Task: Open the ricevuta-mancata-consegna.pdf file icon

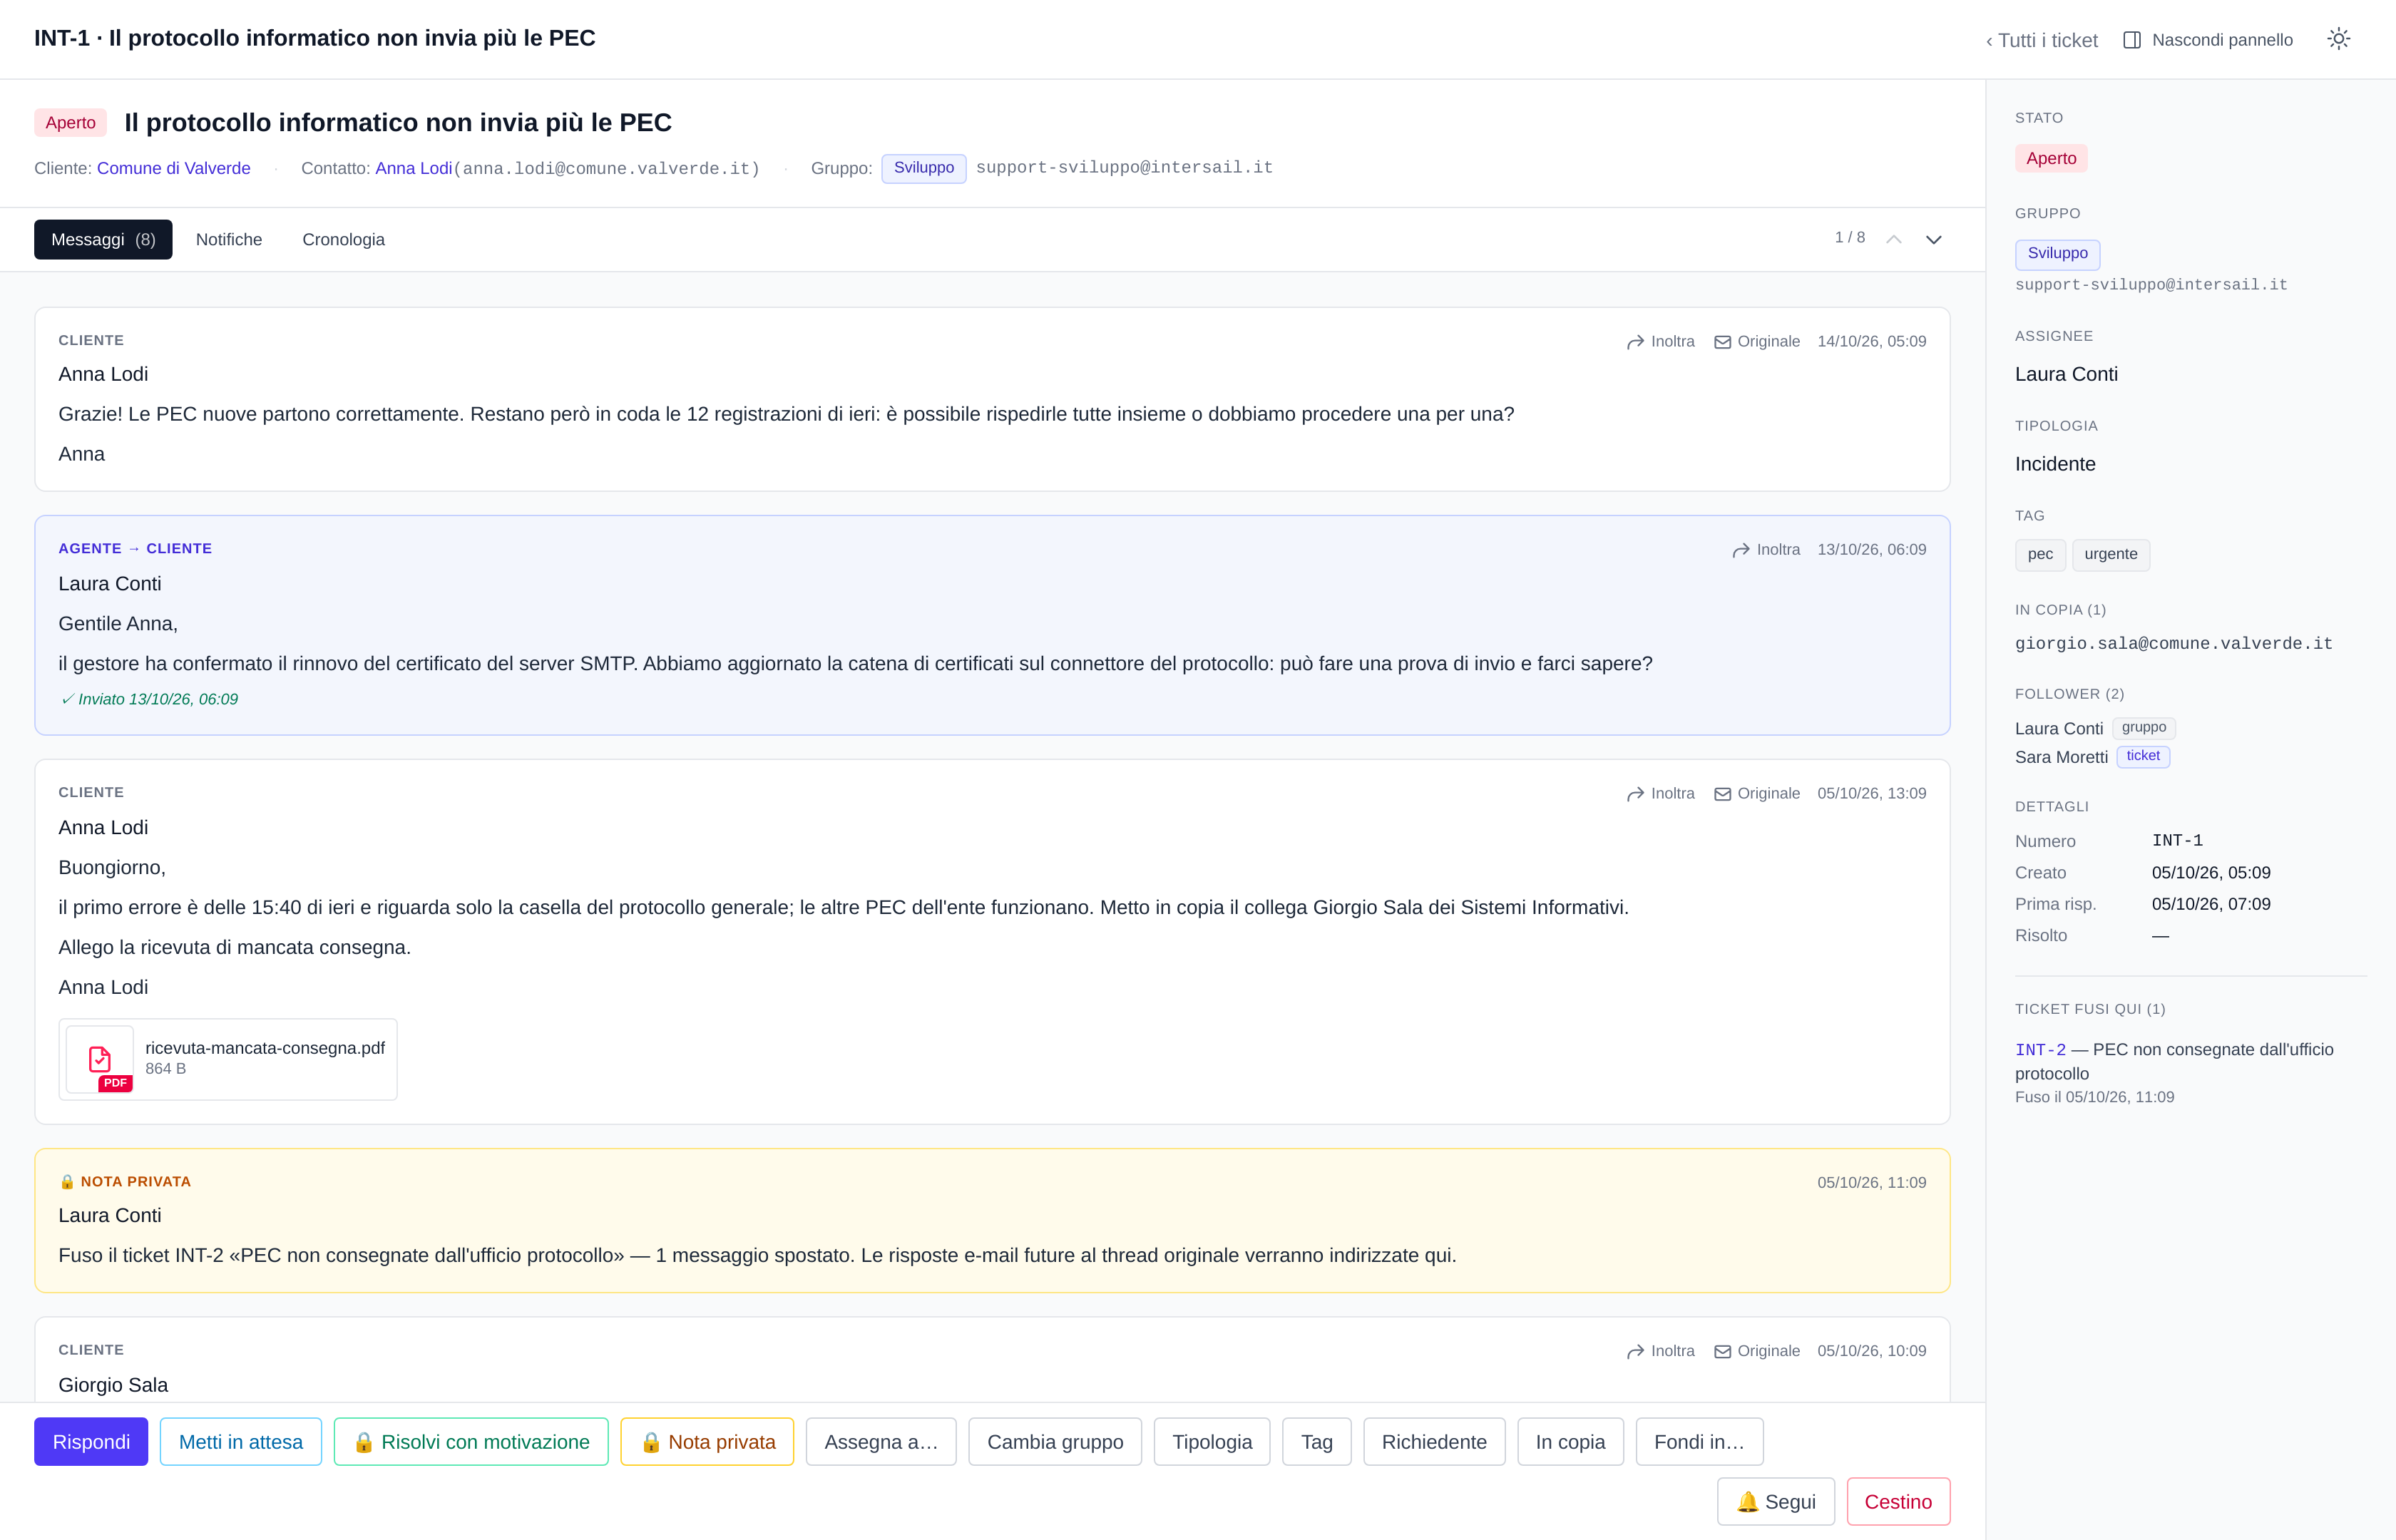Action: point(100,1059)
